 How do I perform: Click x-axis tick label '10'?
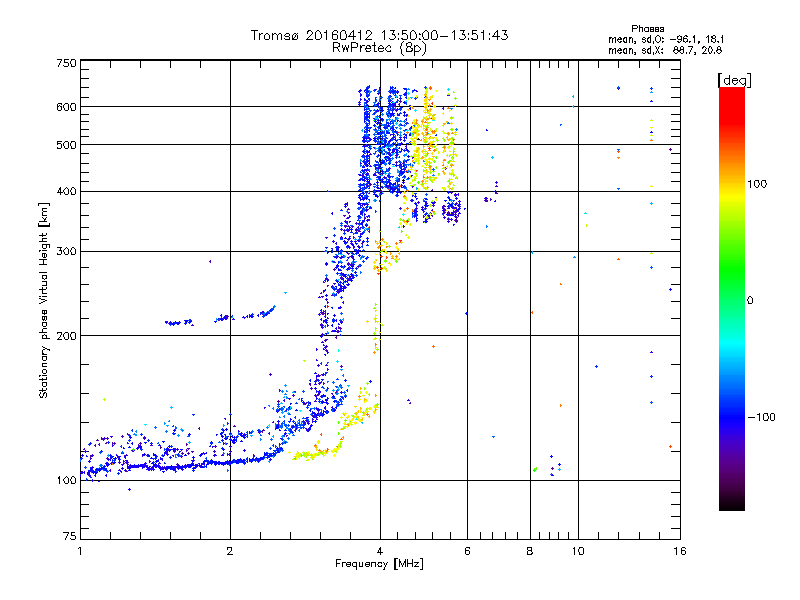(x=578, y=551)
